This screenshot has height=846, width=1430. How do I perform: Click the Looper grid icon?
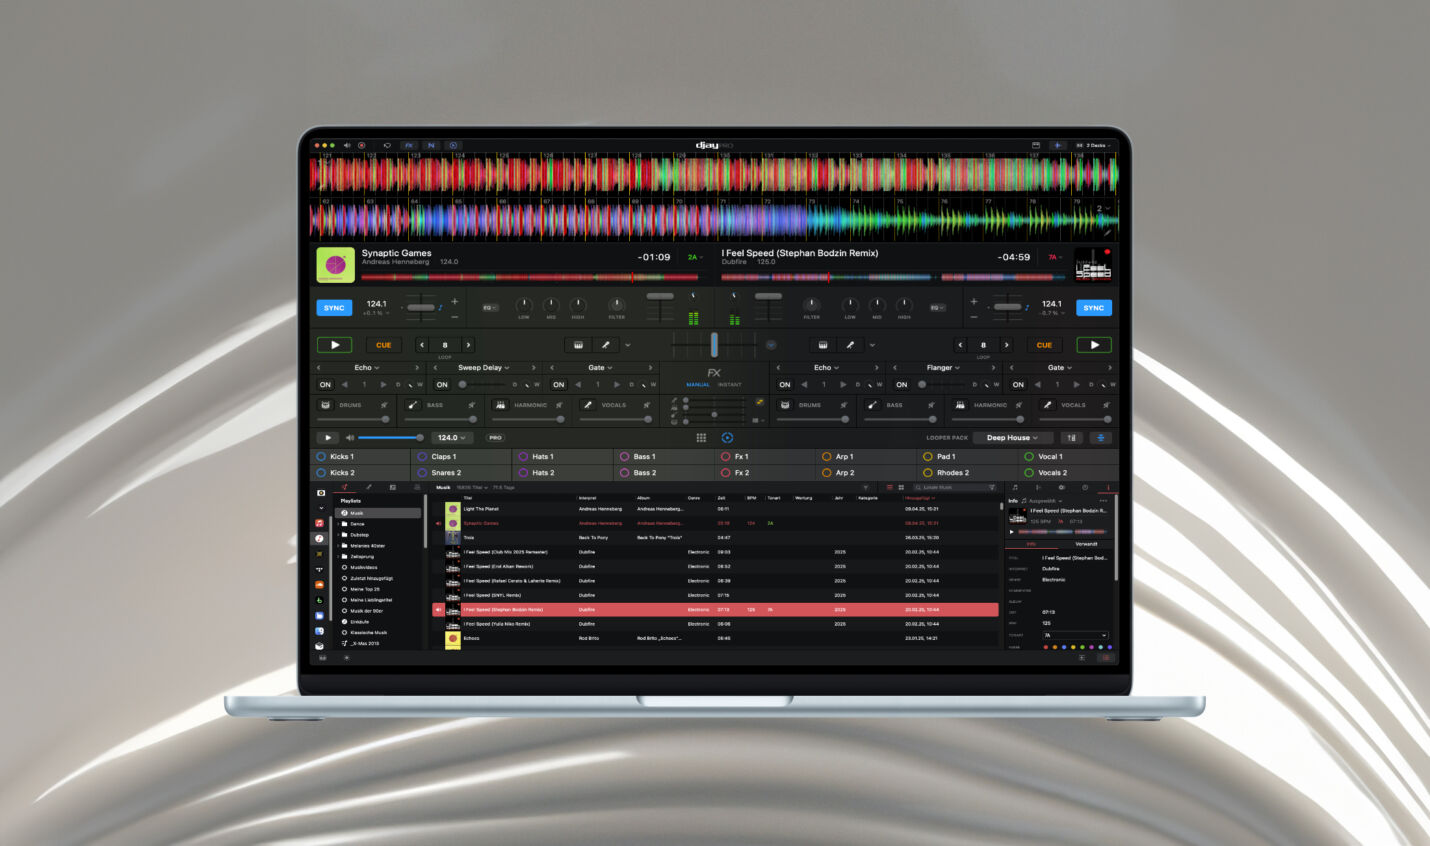(x=702, y=437)
